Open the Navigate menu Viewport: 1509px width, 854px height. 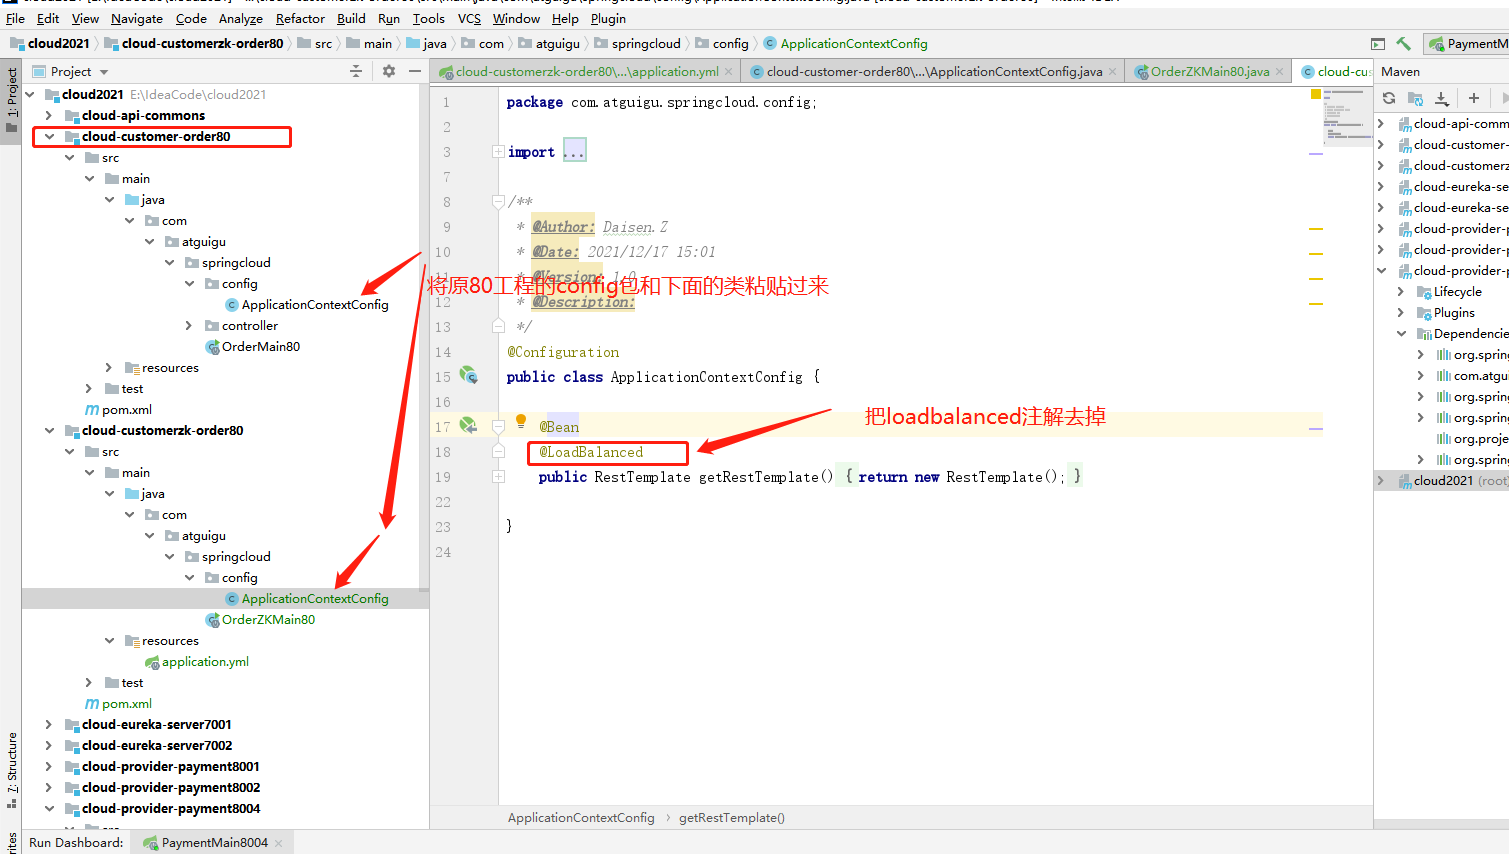click(x=137, y=18)
